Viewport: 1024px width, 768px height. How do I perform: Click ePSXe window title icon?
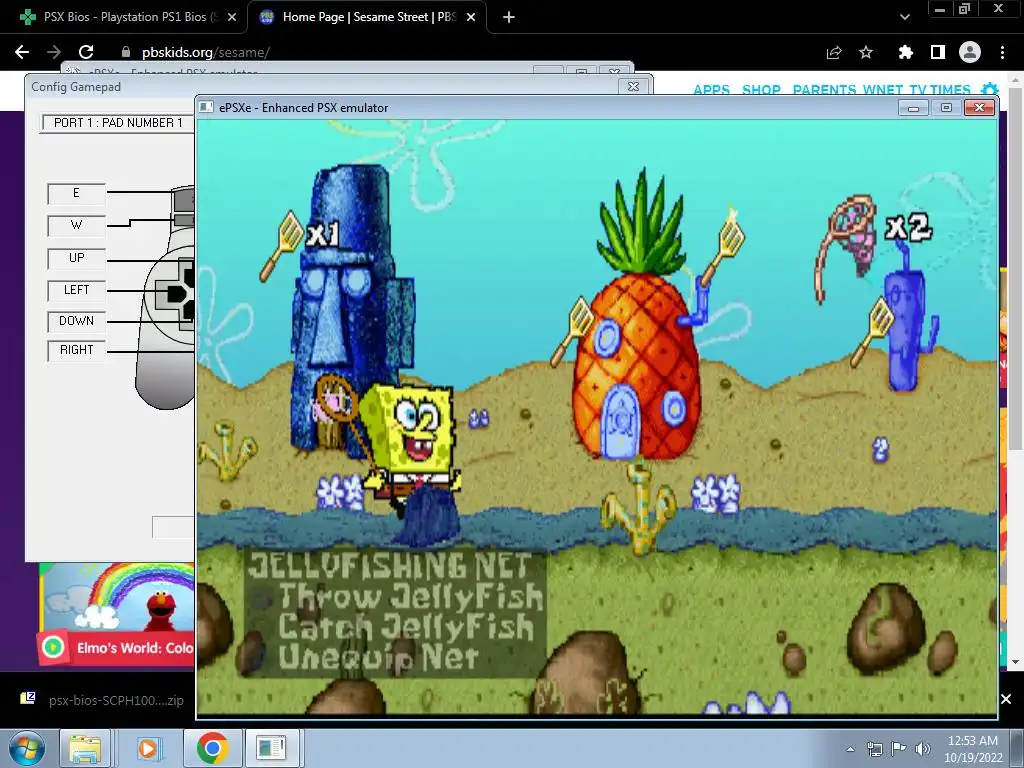pos(206,107)
